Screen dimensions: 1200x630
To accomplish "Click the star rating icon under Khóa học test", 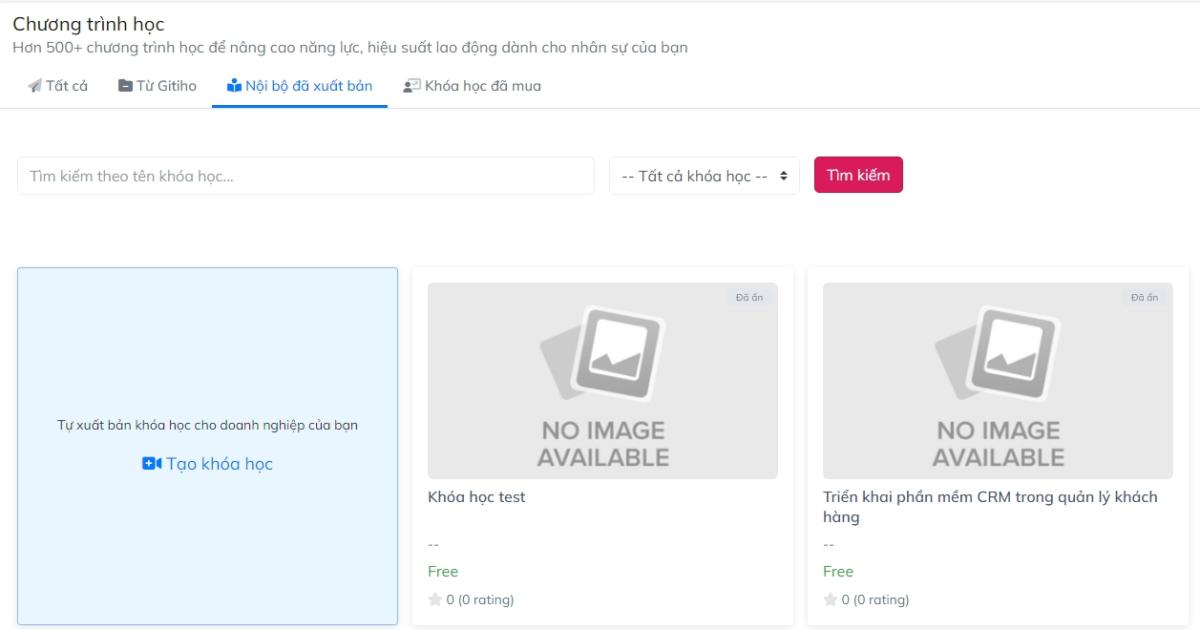I will 433,600.
